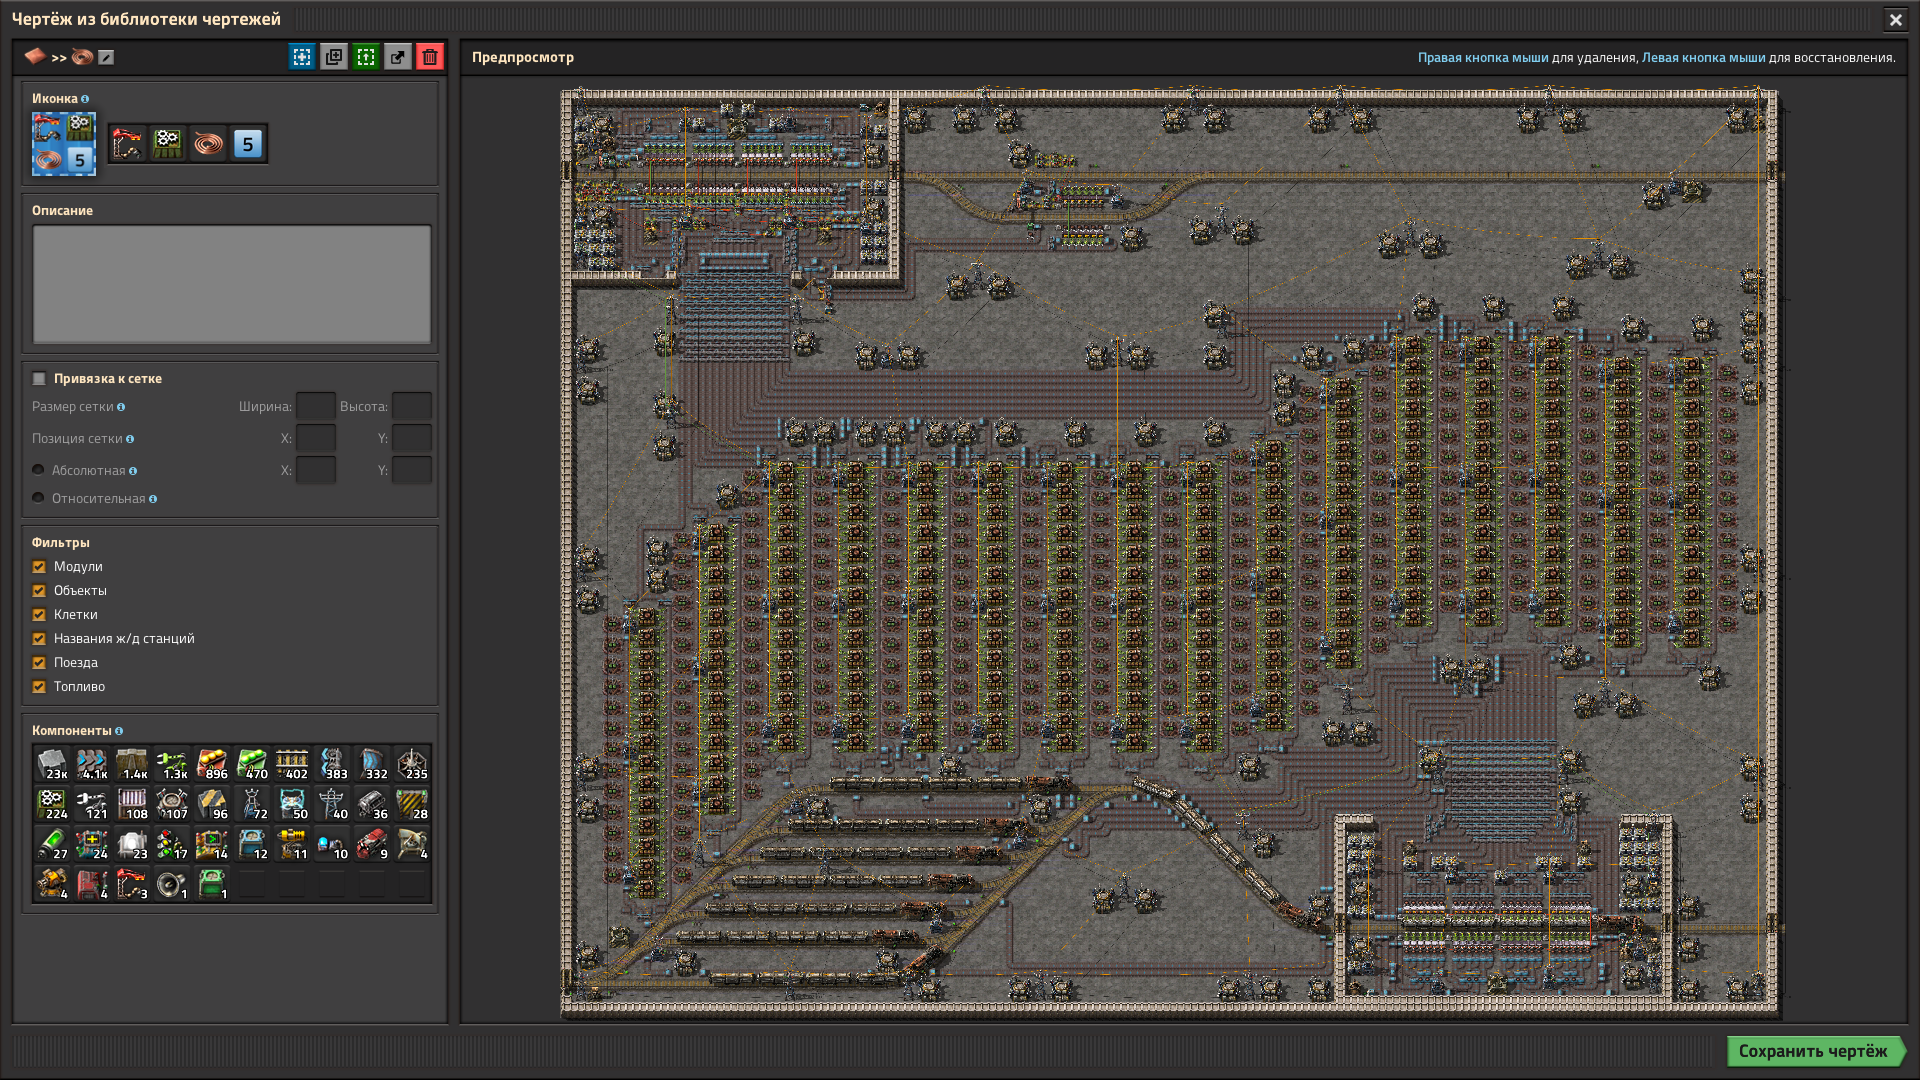Click the blue select-new-contents button
Screen dimensions: 1920x1080
coord(302,57)
